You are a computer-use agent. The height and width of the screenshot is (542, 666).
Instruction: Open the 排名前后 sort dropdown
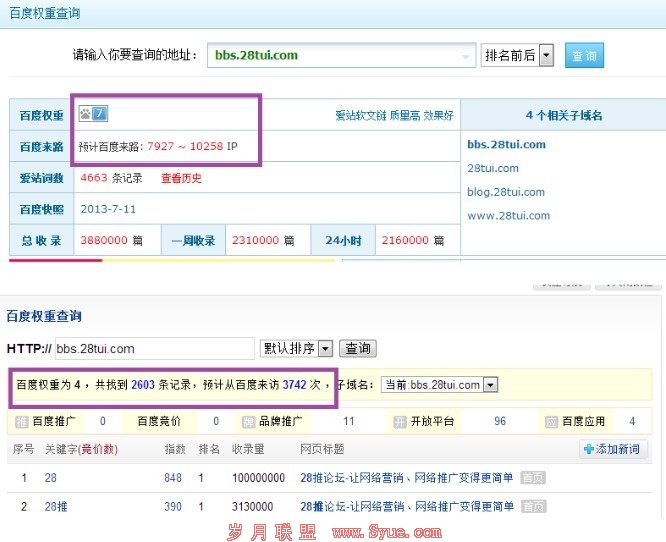tap(517, 55)
